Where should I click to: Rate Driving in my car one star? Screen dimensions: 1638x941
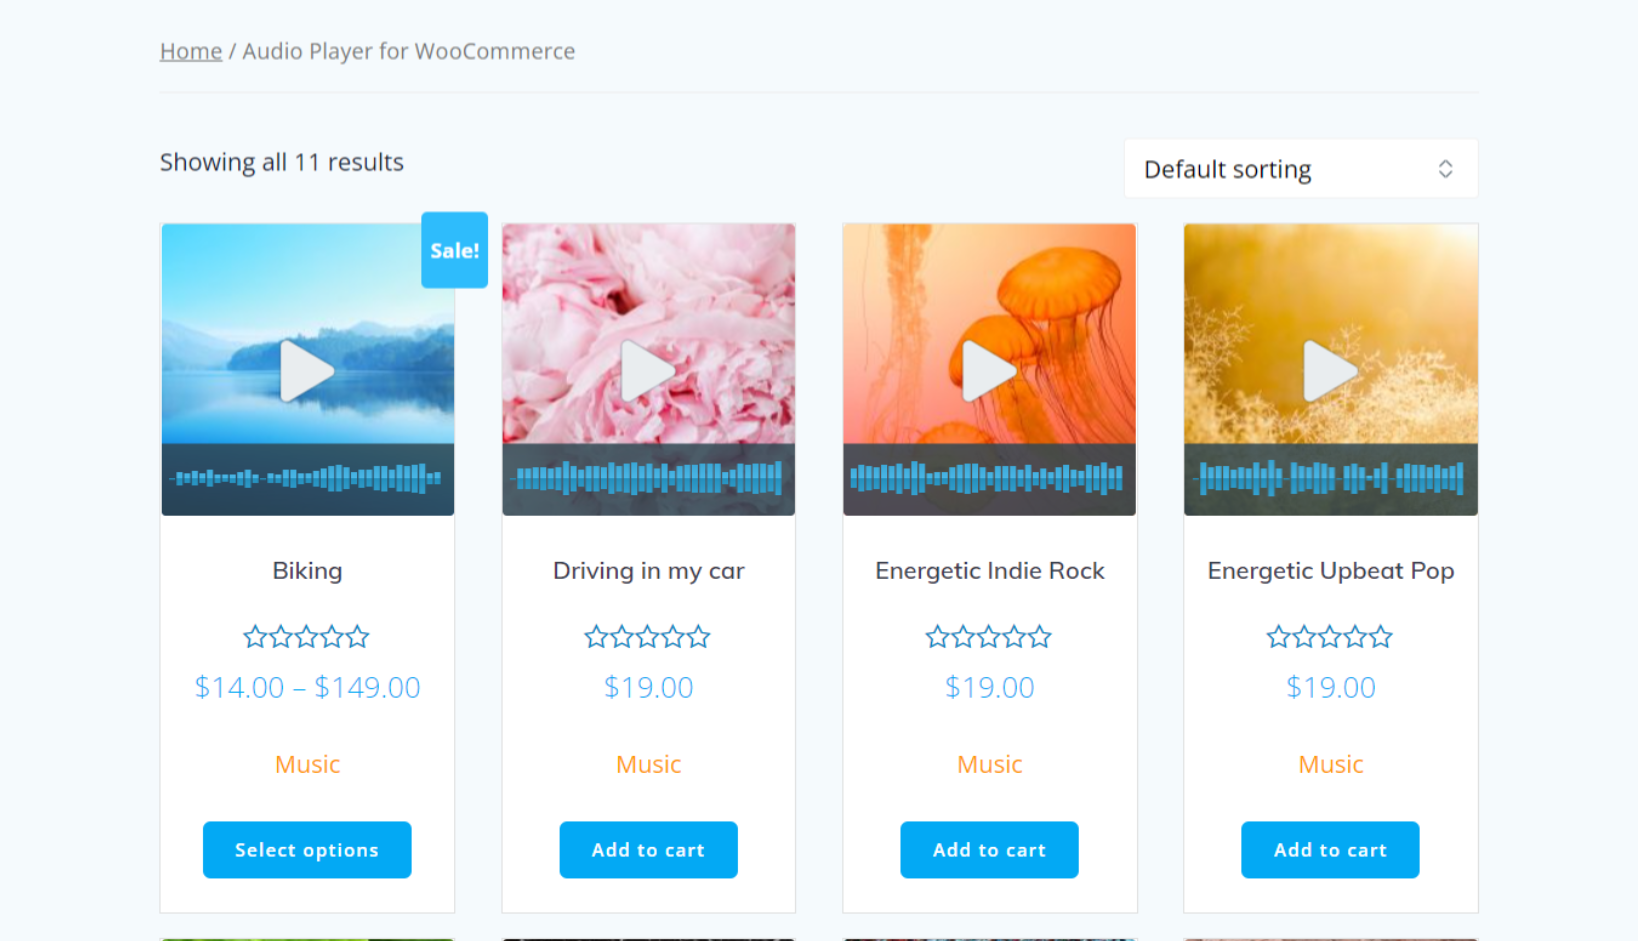tap(597, 636)
